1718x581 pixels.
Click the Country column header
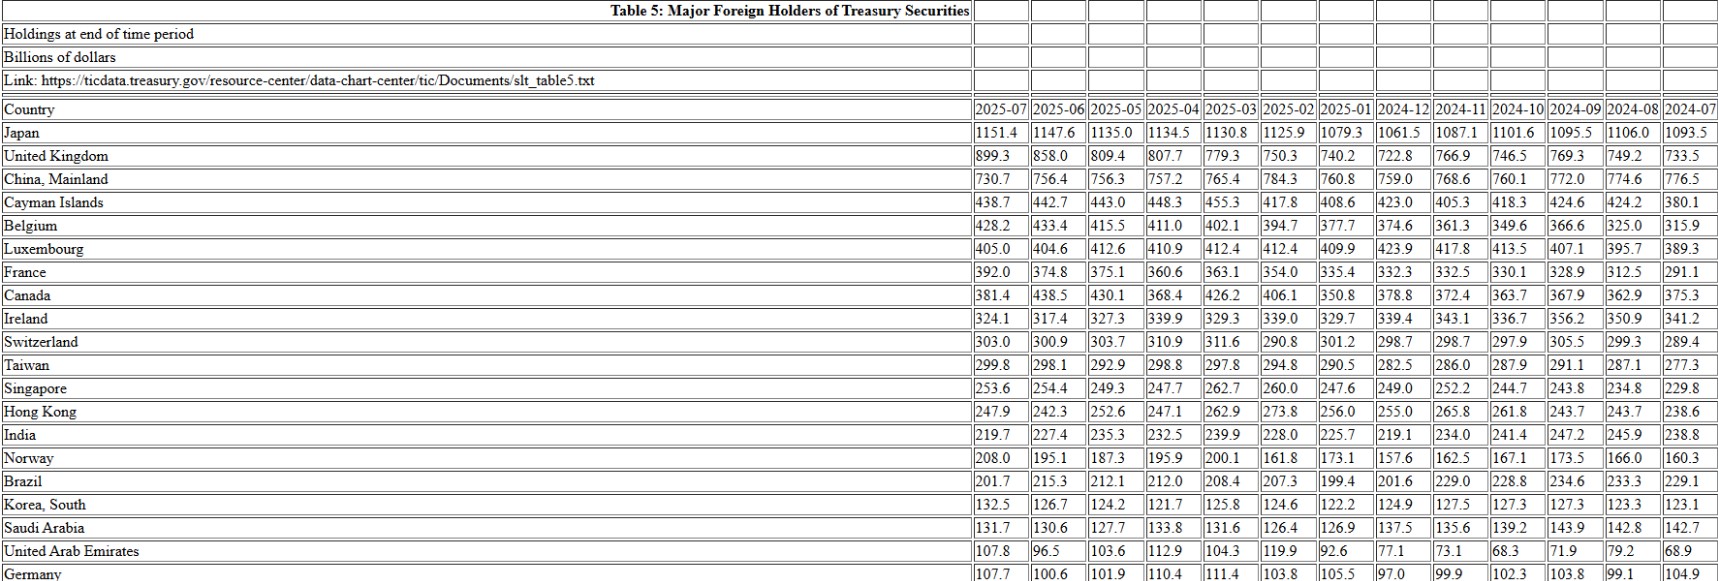coord(29,110)
